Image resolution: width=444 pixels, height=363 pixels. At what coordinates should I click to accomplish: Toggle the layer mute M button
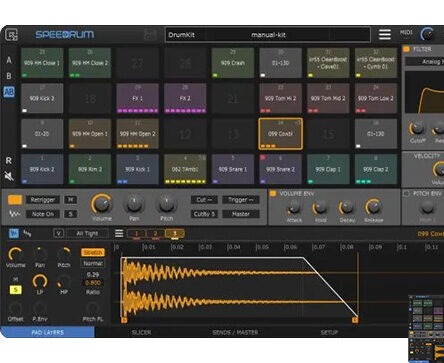15,280
